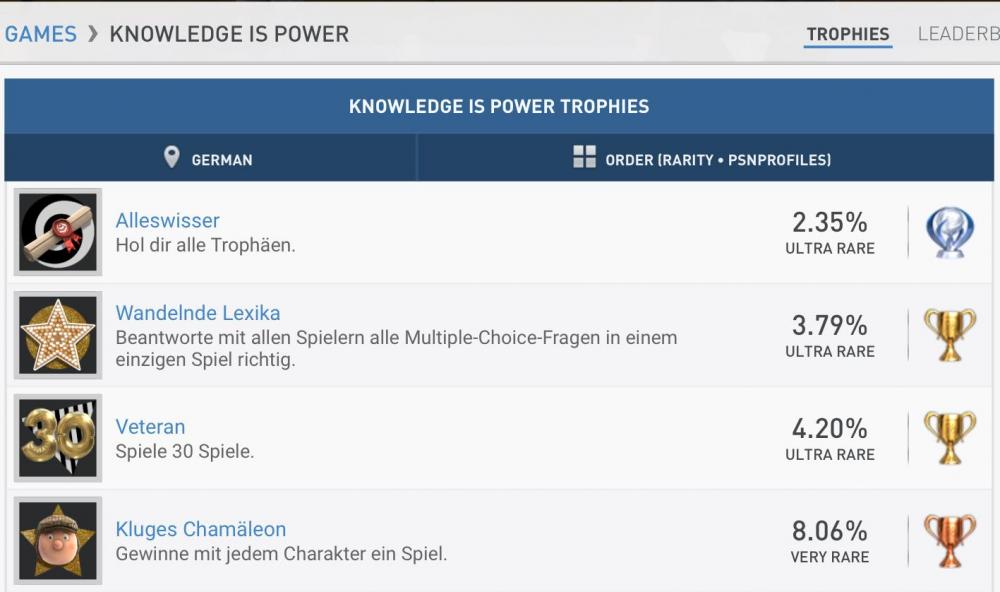
Task: Switch to the Trophies tab
Action: [x=848, y=34]
